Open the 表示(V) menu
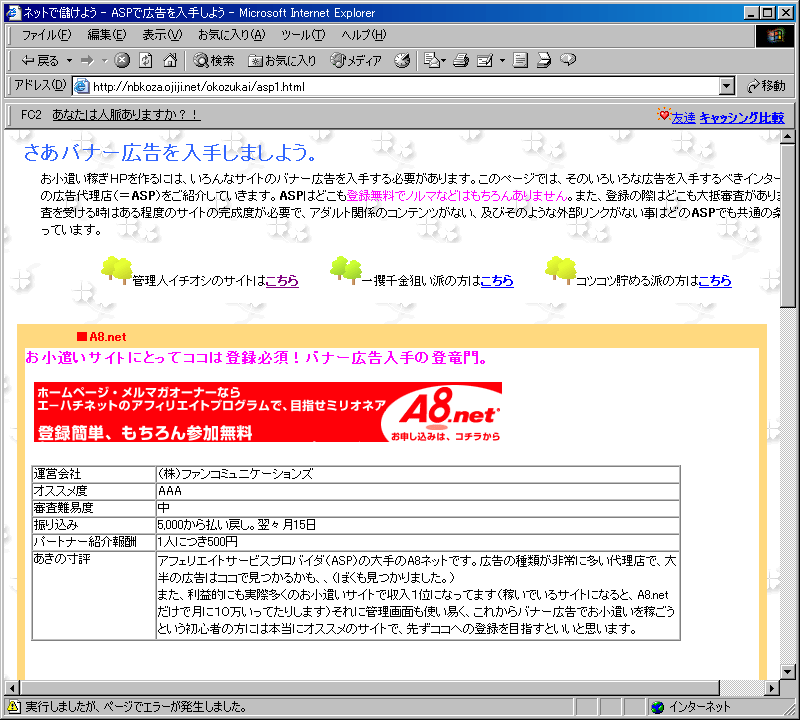The width and height of the screenshot is (800, 720). pyautogui.click(x=162, y=35)
